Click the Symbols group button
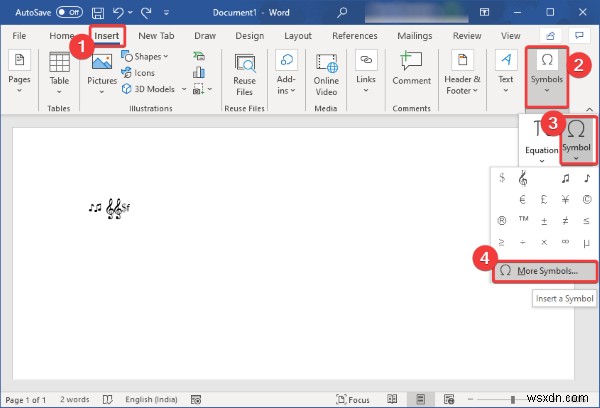The image size is (600, 408). point(547,76)
